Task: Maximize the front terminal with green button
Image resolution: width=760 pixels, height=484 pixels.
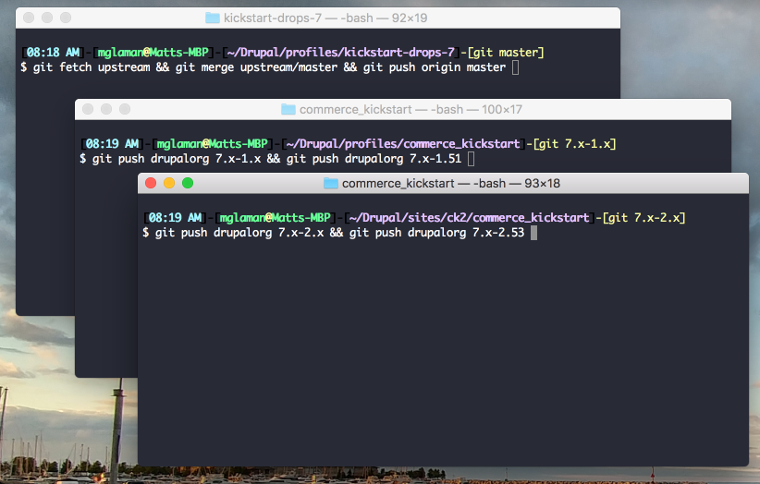Action: pyautogui.click(x=188, y=183)
